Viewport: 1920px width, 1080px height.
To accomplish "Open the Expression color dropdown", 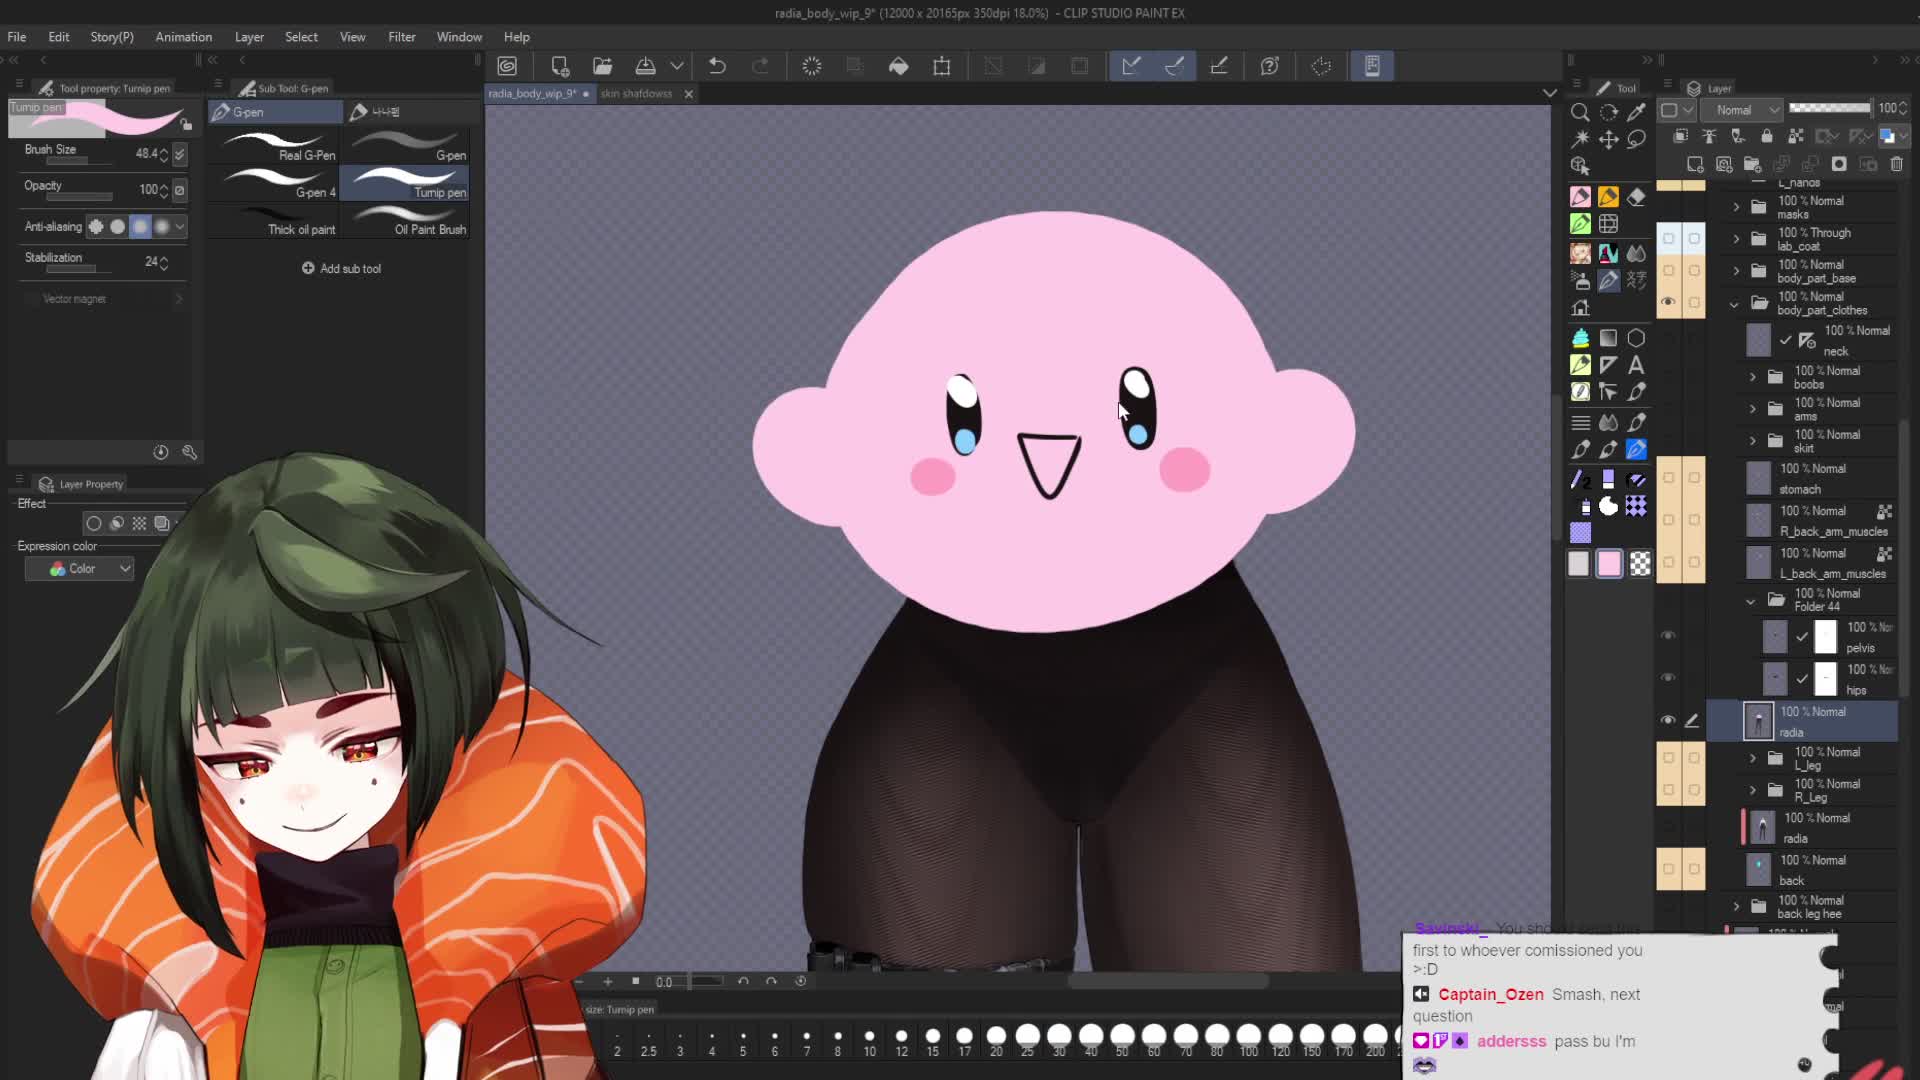I will pyautogui.click(x=79, y=569).
